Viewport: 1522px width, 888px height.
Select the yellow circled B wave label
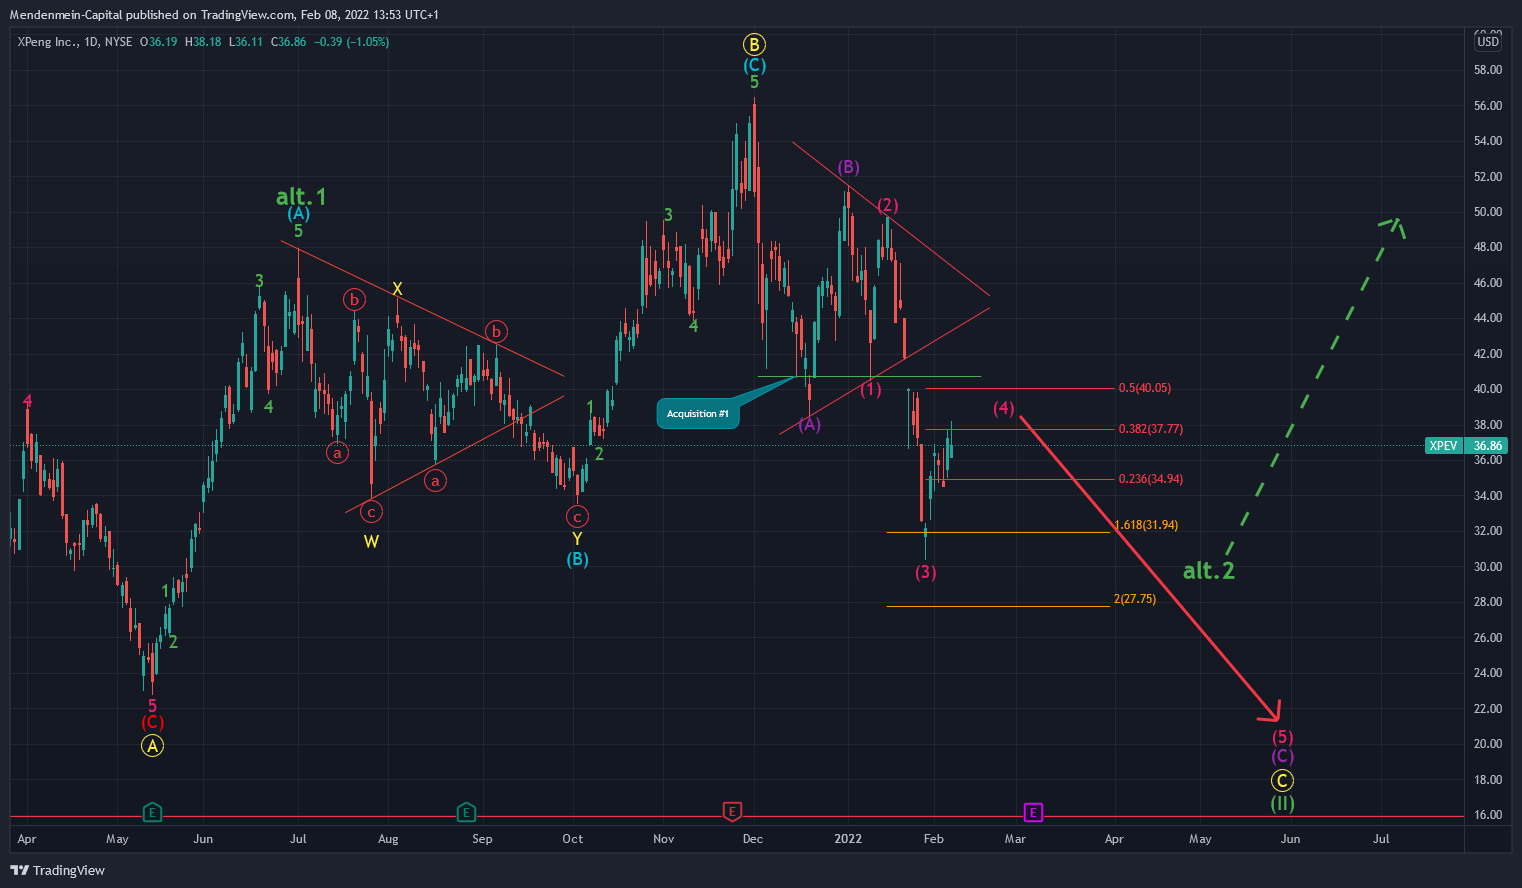[x=754, y=44]
